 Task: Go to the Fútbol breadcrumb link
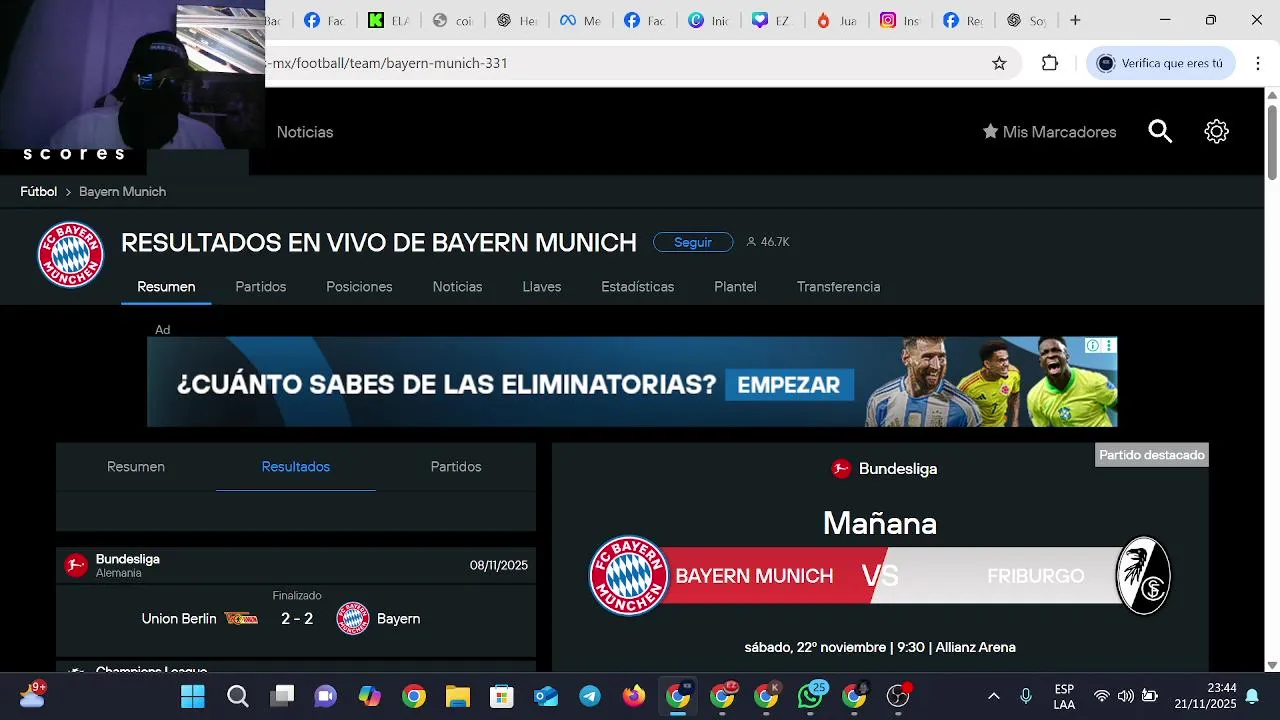[39, 191]
